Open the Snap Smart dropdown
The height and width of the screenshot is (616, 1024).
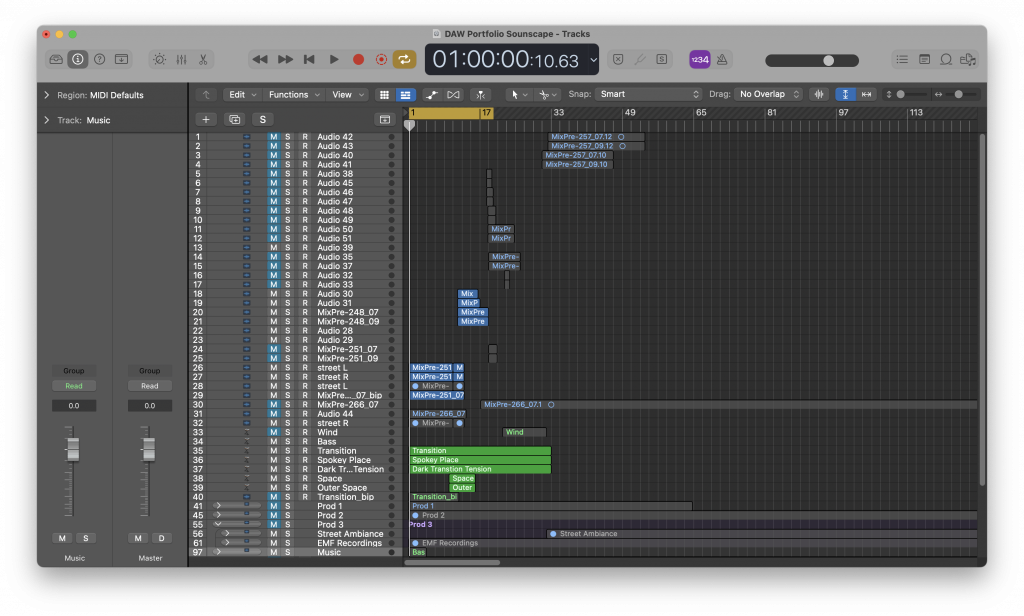tap(648, 95)
